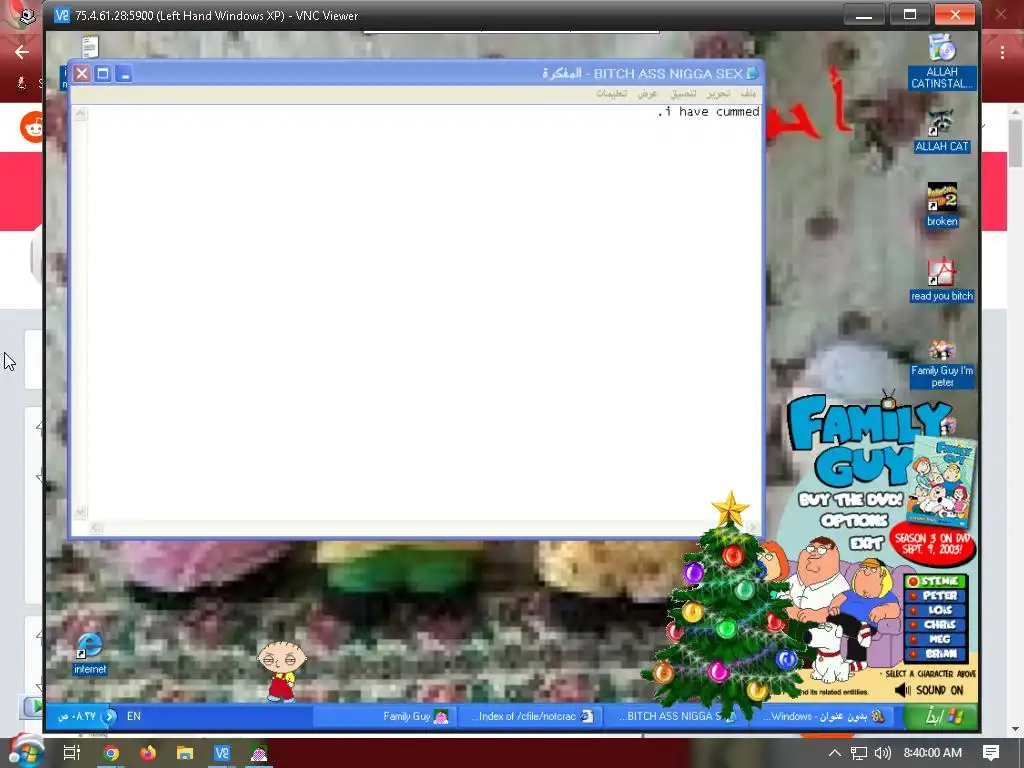1024x768 pixels.
Task: Open the ALLAH CATINSTALL desktop icon
Action: pyautogui.click(x=942, y=61)
